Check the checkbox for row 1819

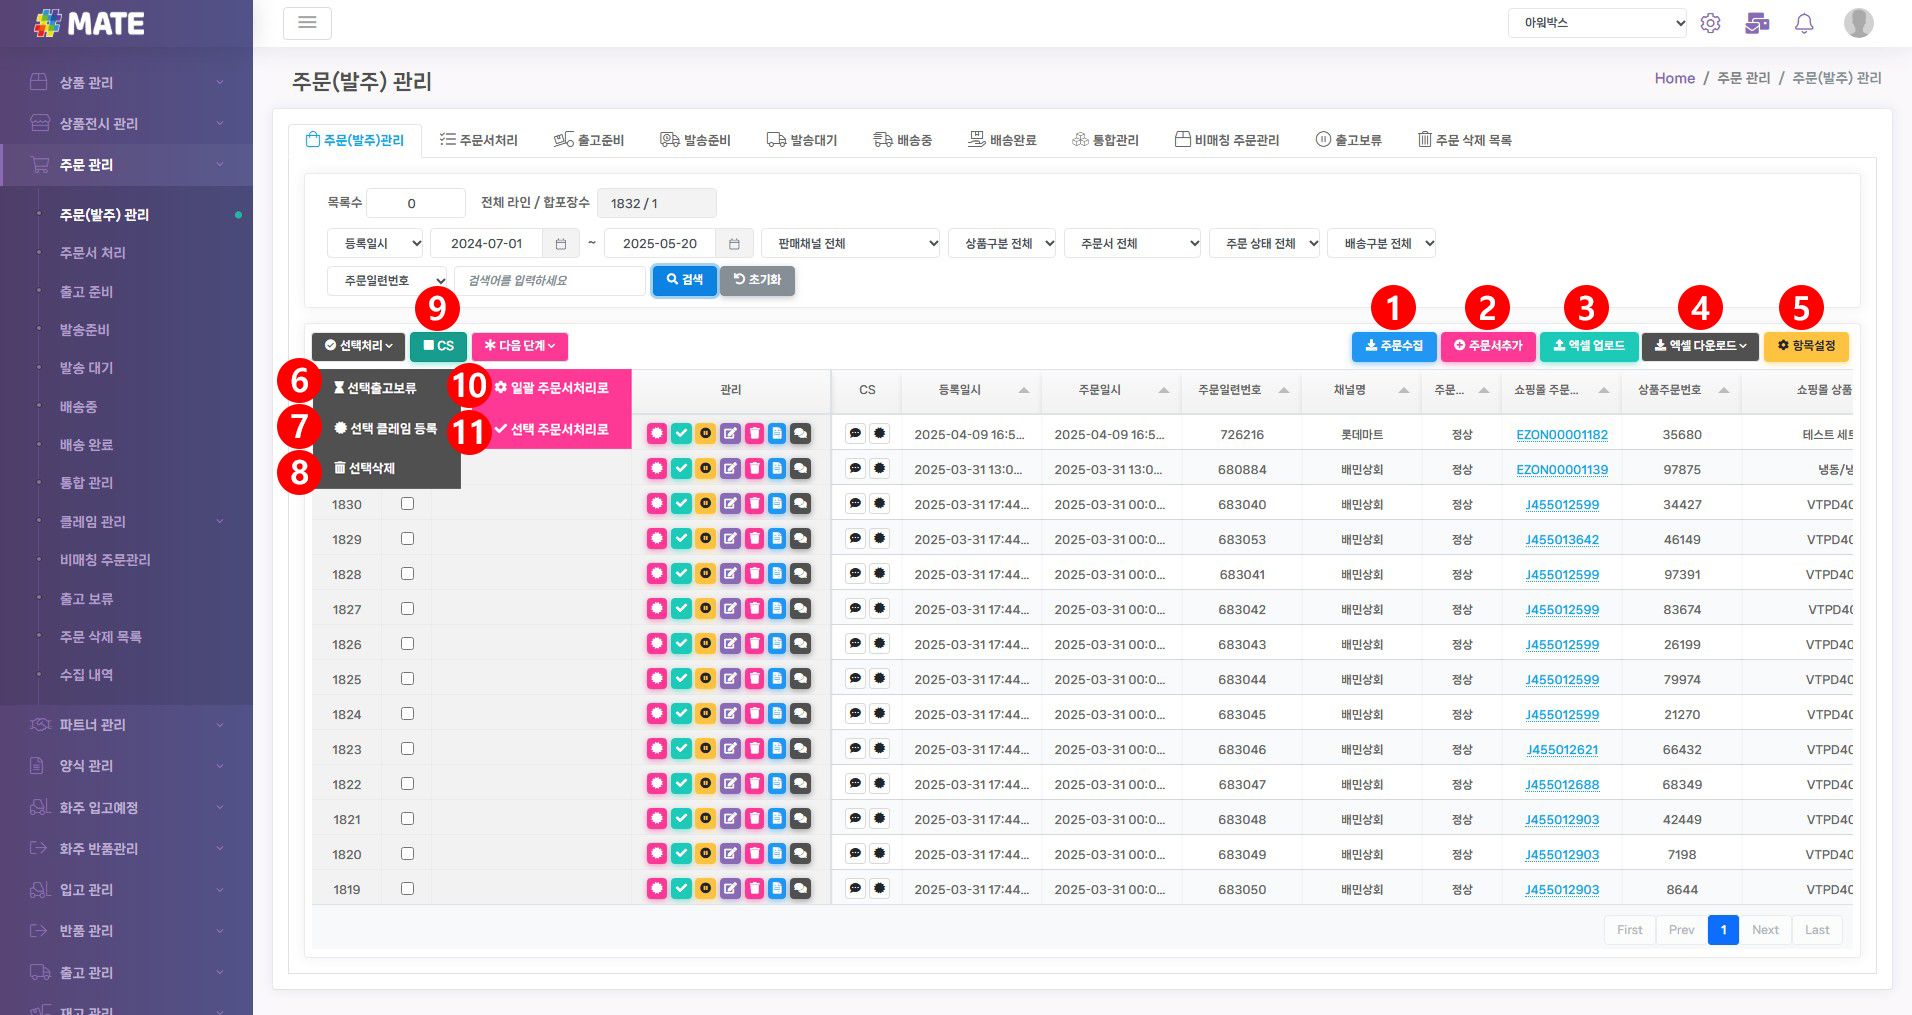coord(407,888)
